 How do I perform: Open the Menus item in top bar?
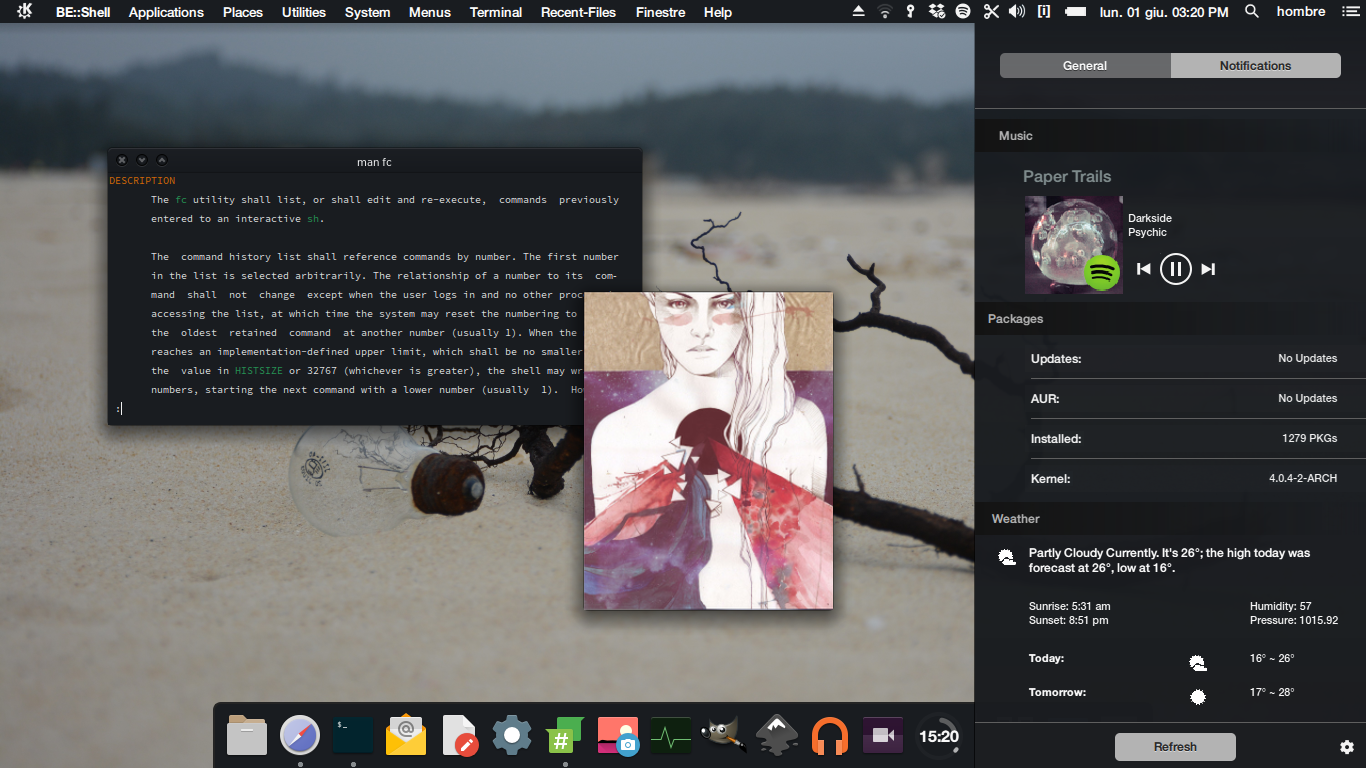pos(430,12)
